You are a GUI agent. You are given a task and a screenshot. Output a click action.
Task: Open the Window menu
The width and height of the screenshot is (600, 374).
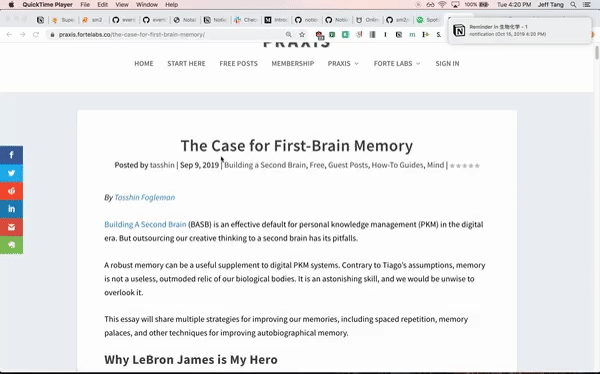[147, 5]
